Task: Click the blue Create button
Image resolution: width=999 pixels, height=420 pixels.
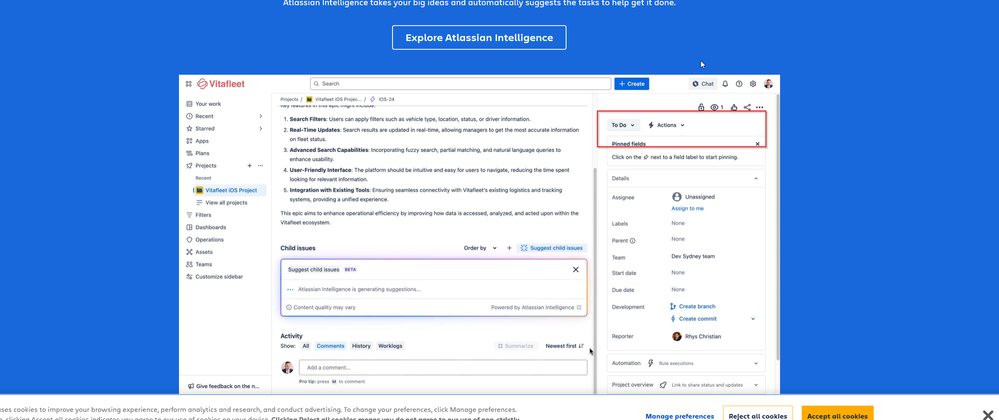Action: point(631,83)
